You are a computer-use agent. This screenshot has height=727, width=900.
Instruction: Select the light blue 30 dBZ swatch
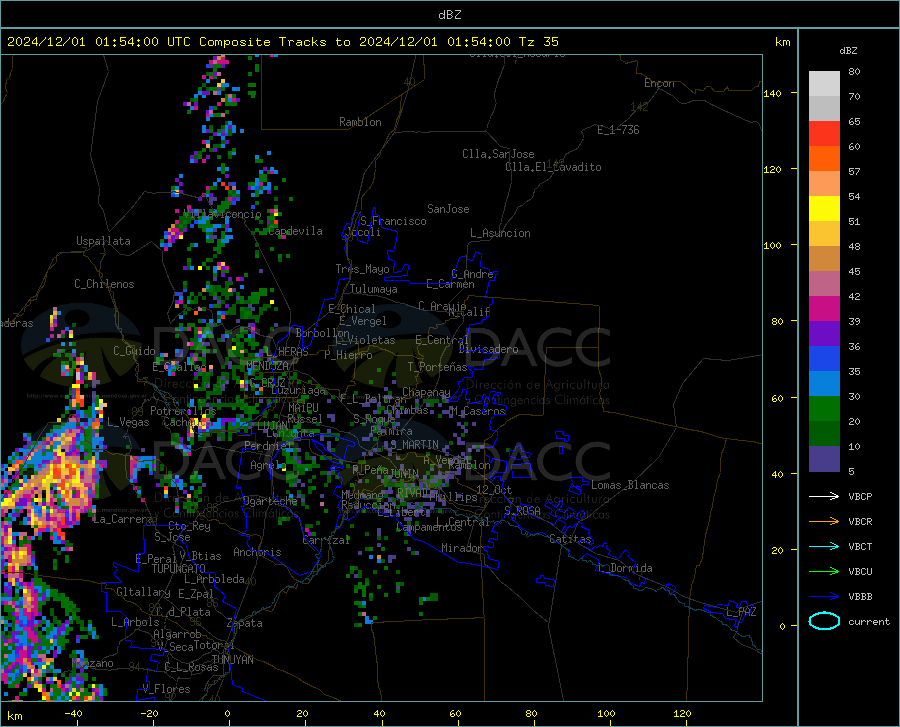(824, 384)
